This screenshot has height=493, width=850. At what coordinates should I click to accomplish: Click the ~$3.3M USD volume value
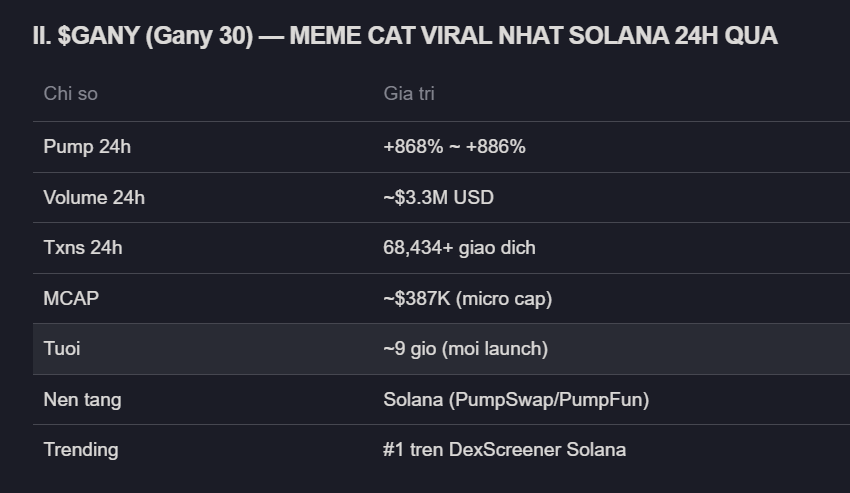[x=438, y=198]
